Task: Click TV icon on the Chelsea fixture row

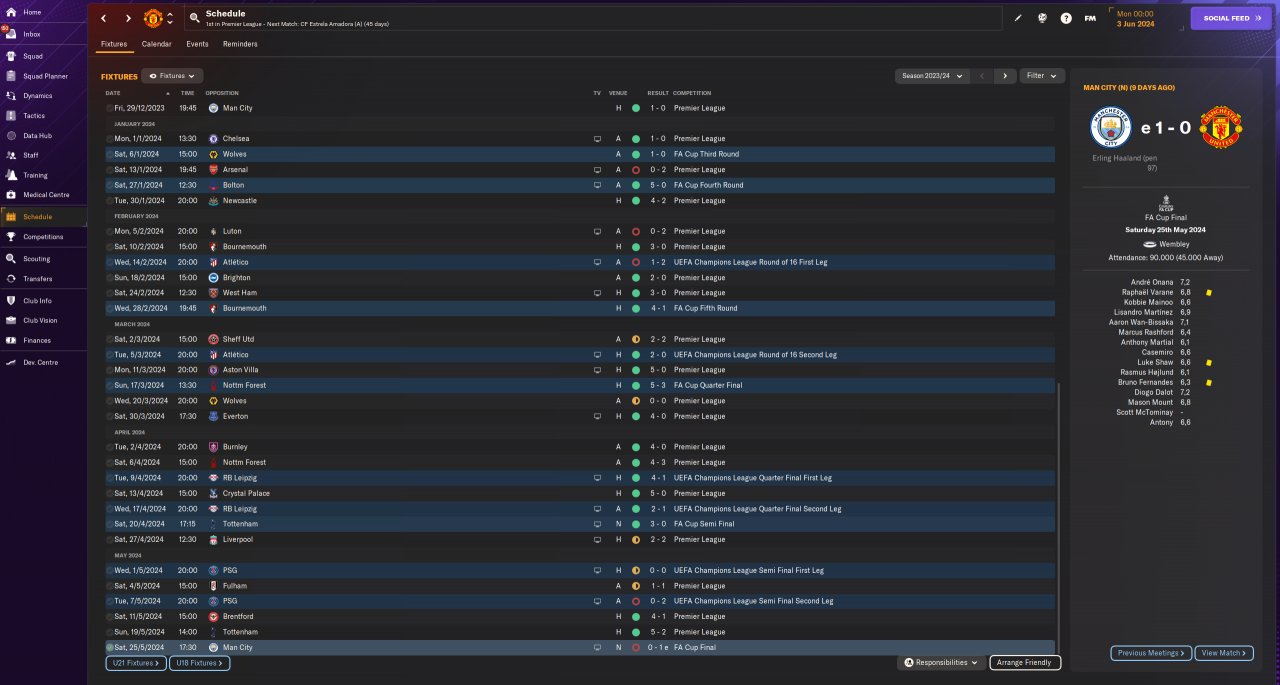Action: point(597,139)
